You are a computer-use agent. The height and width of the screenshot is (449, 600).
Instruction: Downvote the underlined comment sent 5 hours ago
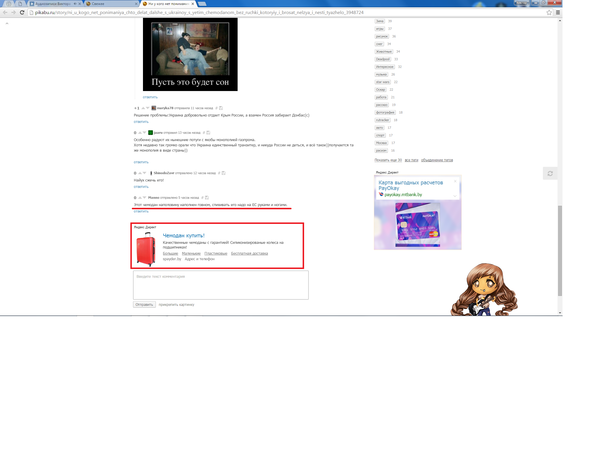(144, 198)
